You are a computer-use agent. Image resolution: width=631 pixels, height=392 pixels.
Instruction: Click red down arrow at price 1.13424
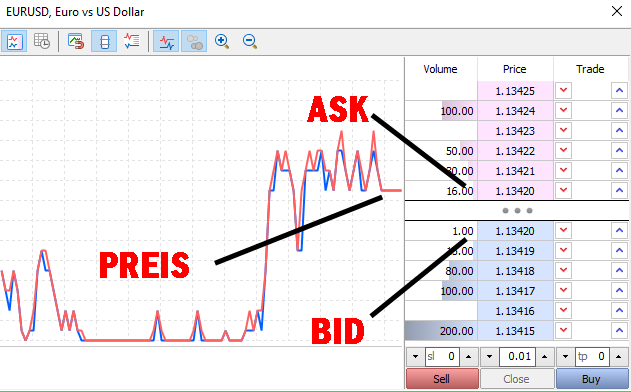563,111
